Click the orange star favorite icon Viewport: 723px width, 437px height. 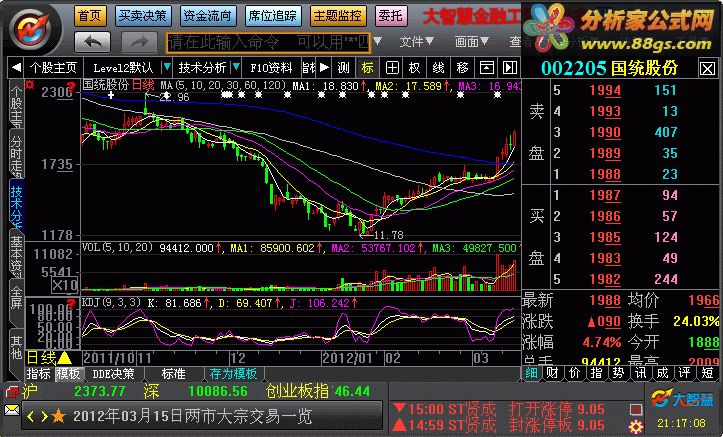pos(59,416)
